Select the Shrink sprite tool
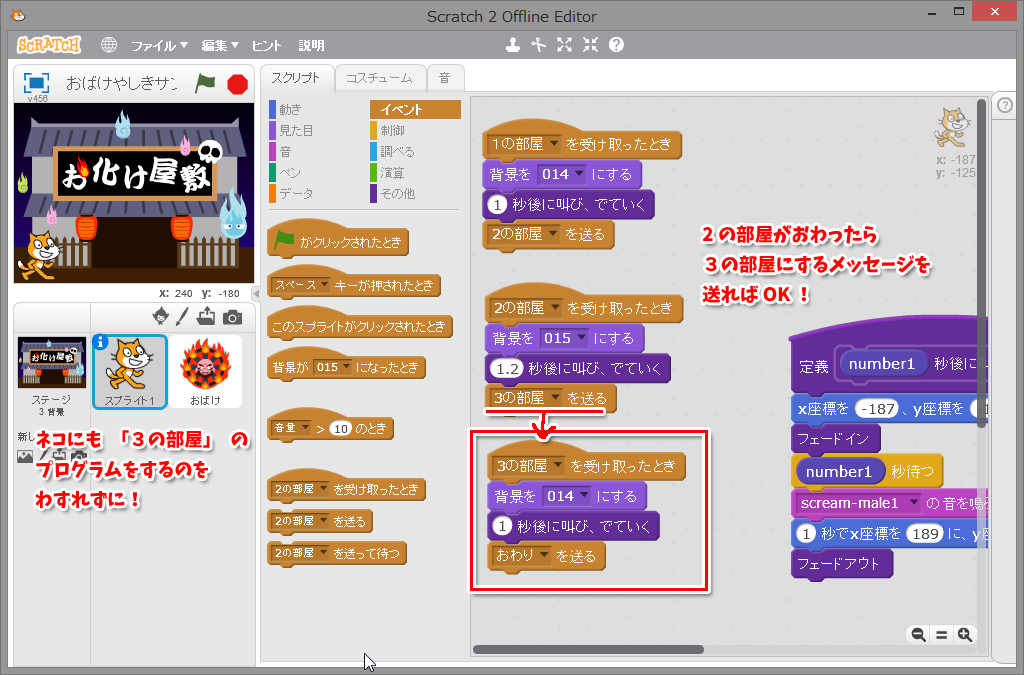 coord(590,44)
